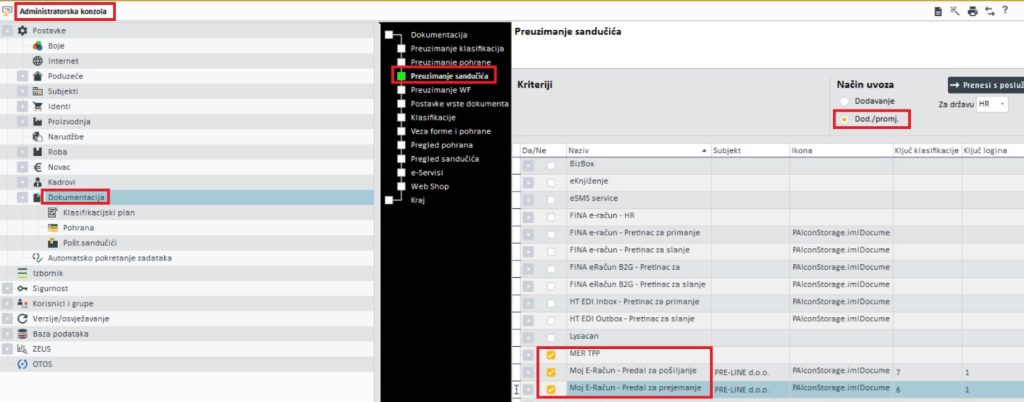Click the document icon in top toolbar

[937, 11]
